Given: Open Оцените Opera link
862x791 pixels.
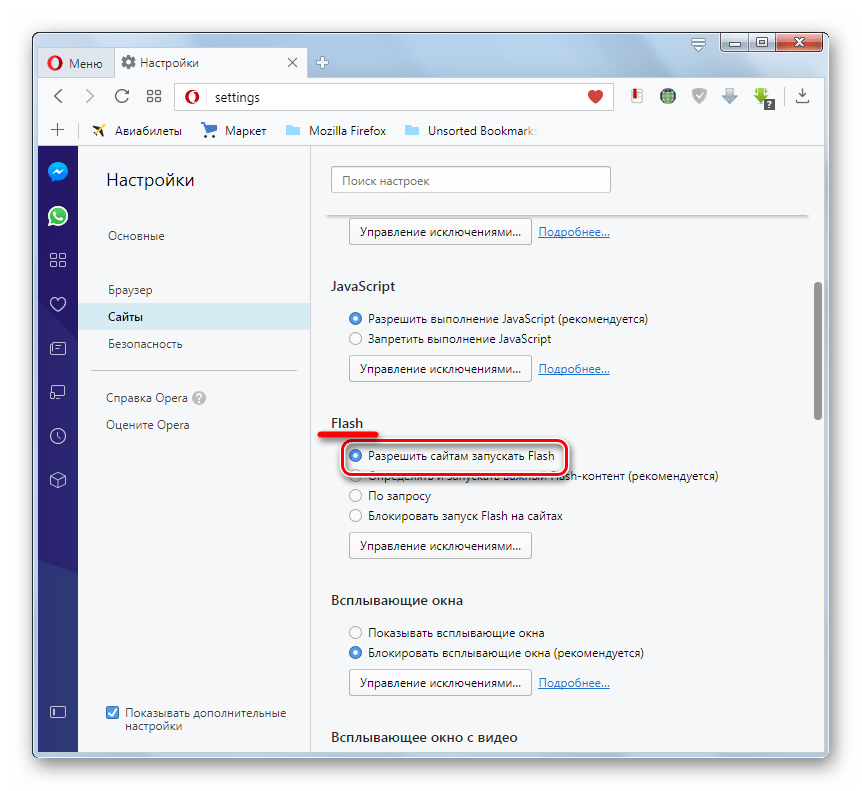Looking at the screenshot, I should [147, 424].
